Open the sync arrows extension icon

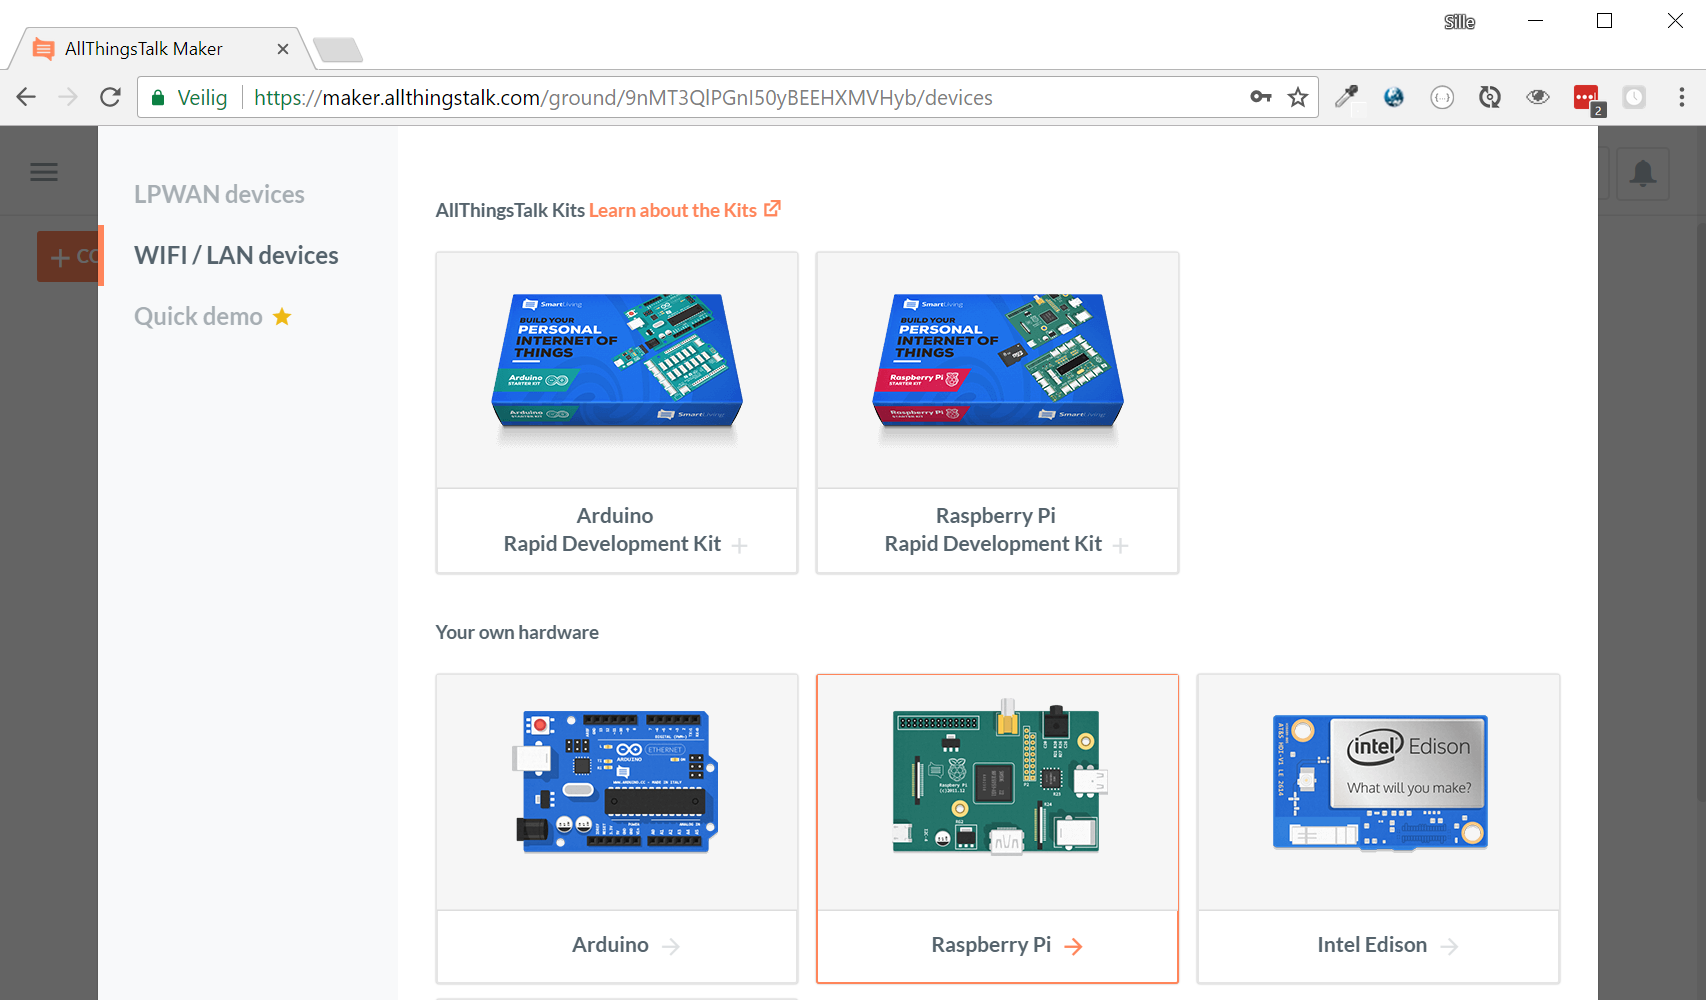tap(1490, 97)
